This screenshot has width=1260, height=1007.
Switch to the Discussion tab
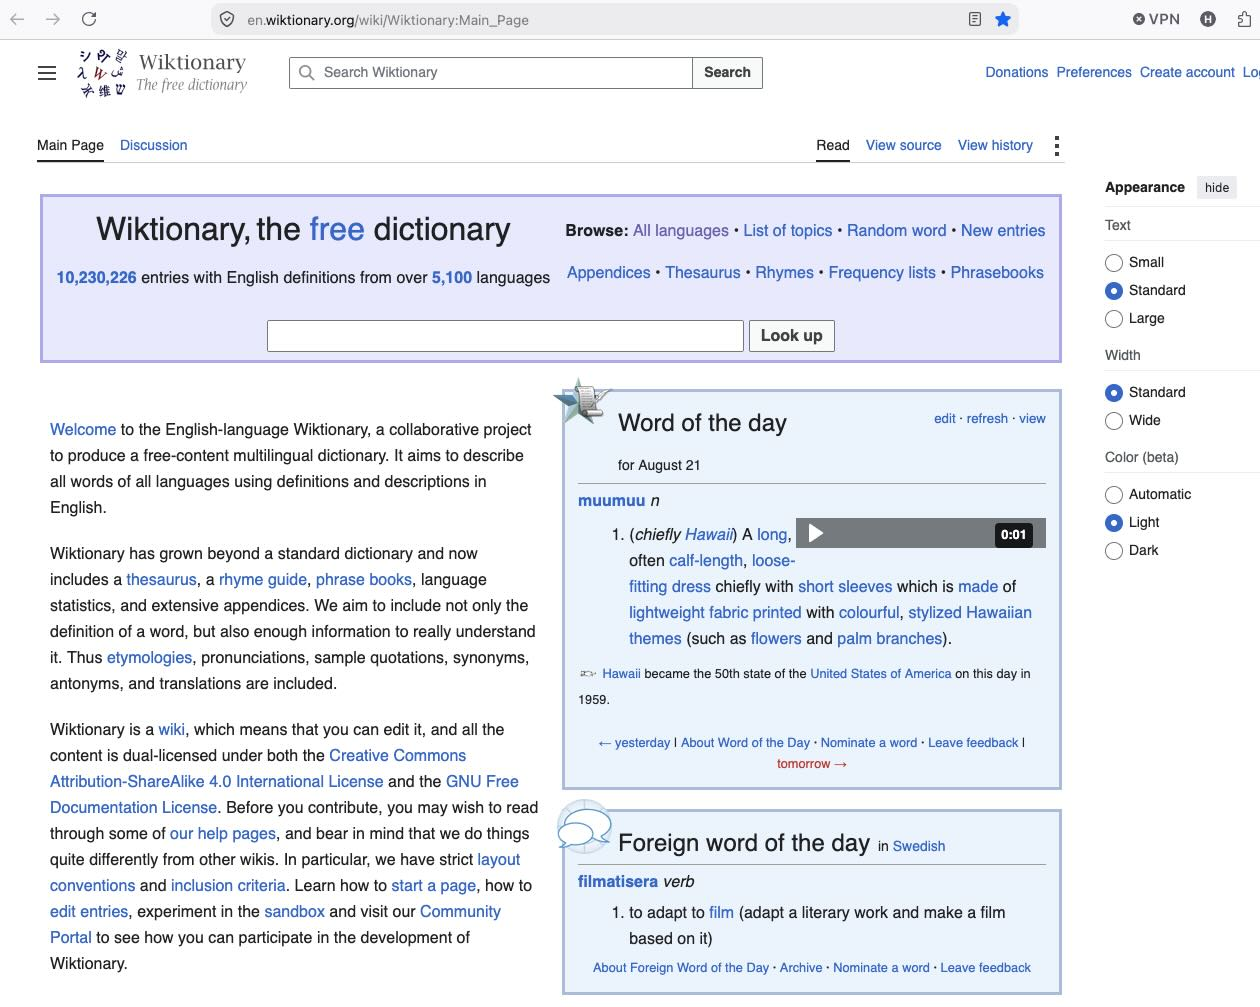[x=153, y=145]
